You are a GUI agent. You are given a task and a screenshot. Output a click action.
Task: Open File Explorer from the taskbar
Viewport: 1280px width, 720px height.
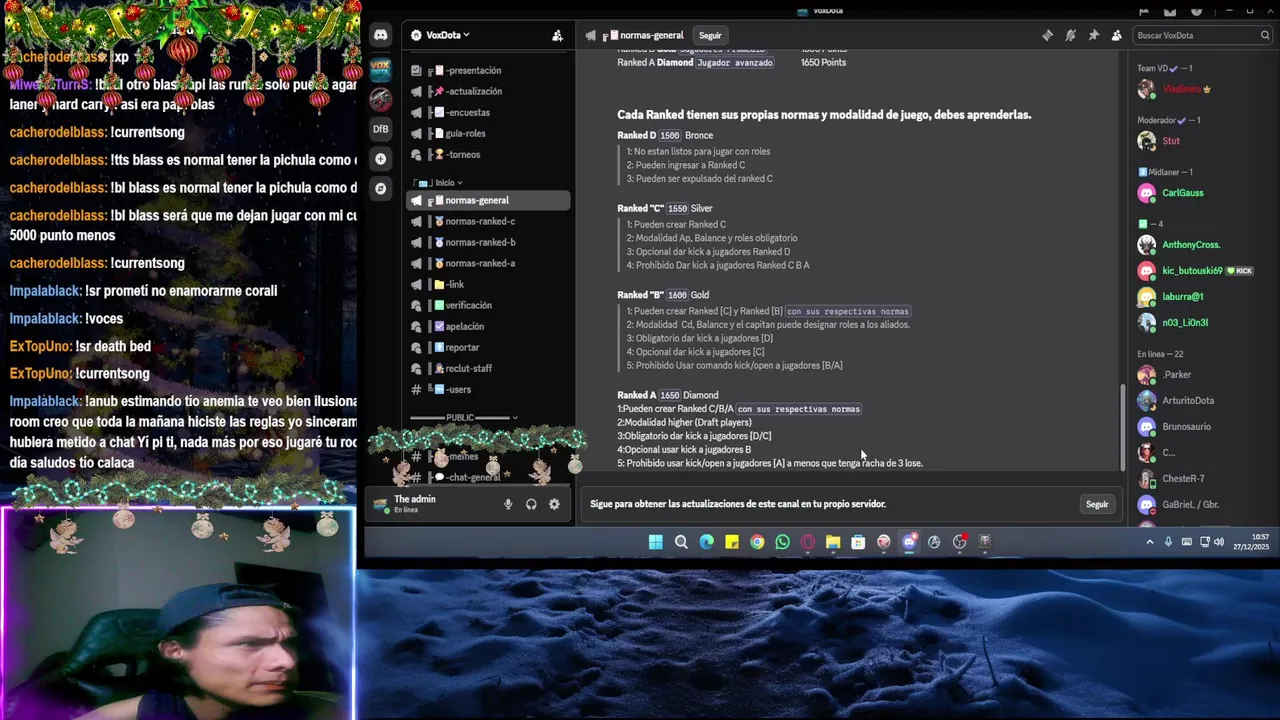click(x=832, y=542)
